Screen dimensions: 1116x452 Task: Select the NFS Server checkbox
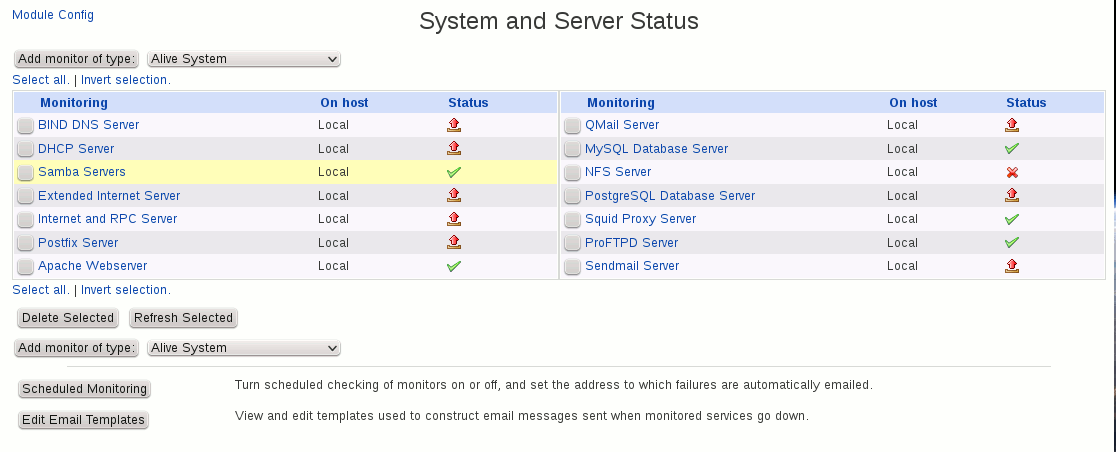[x=572, y=173]
